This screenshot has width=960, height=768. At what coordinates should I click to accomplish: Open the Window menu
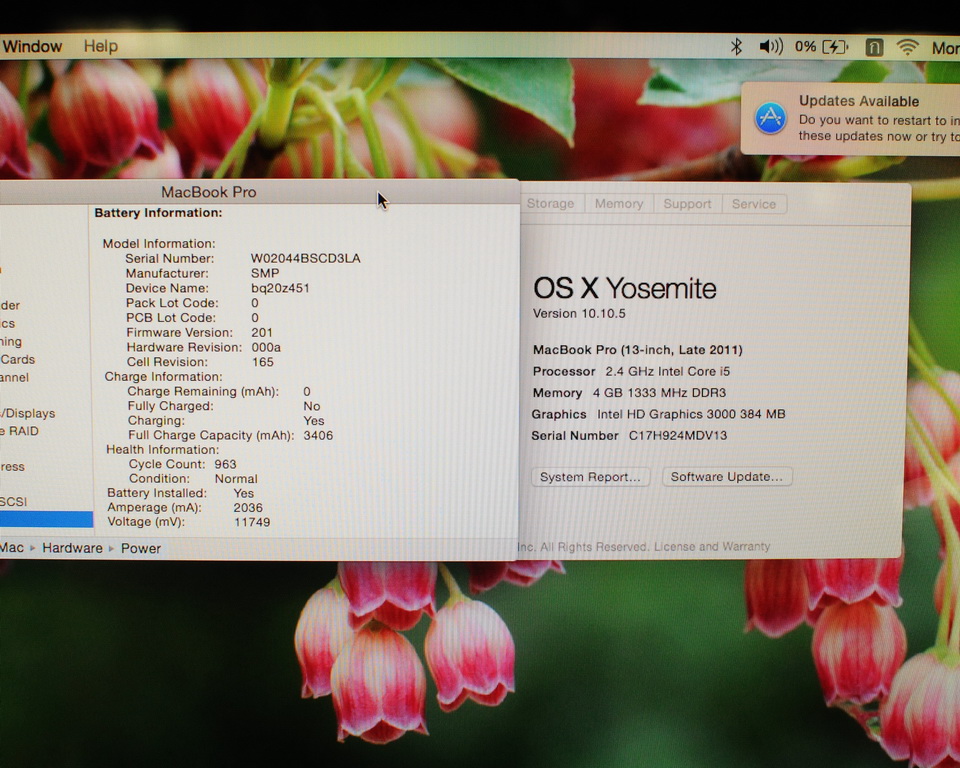(x=32, y=47)
